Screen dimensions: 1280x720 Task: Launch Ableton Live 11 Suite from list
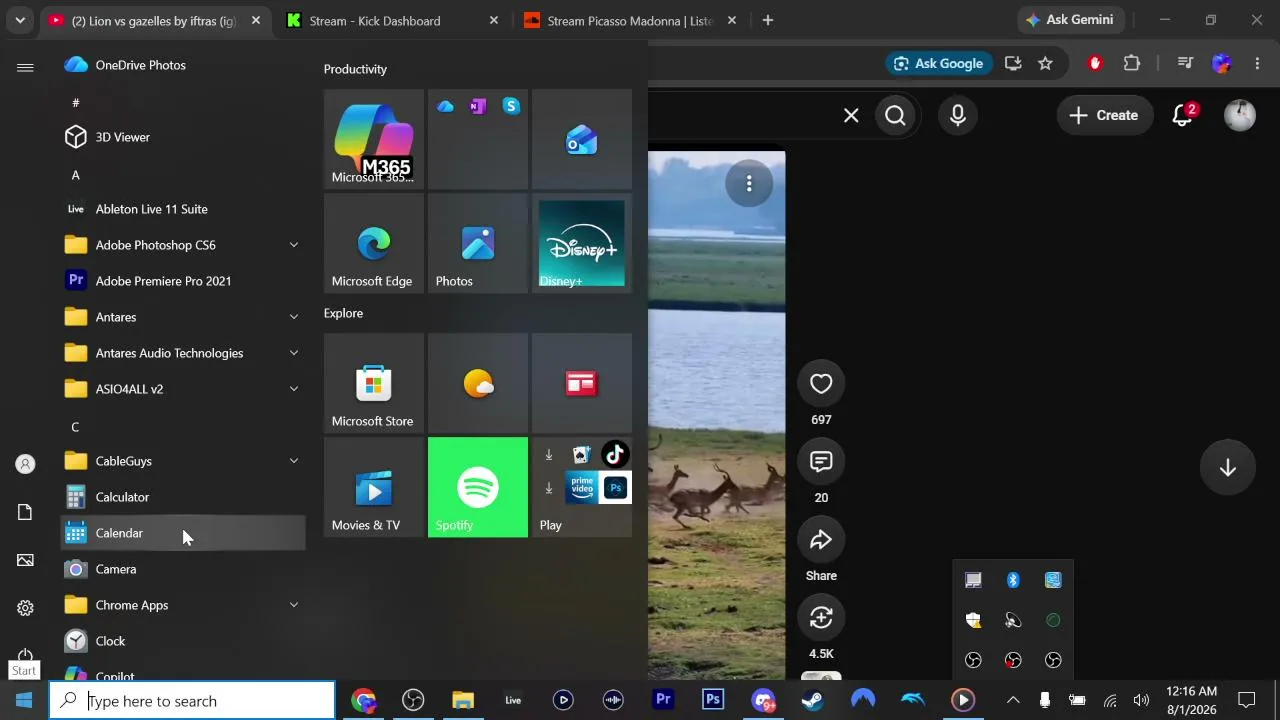point(183,209)
